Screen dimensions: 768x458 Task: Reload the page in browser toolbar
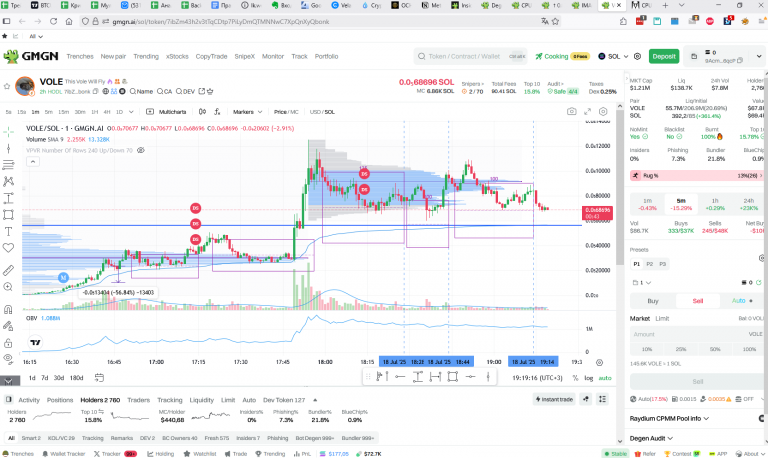coord(53,22)
